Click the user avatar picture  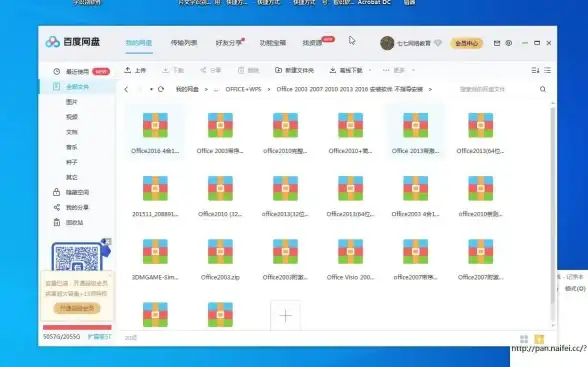tap(387, 43)
